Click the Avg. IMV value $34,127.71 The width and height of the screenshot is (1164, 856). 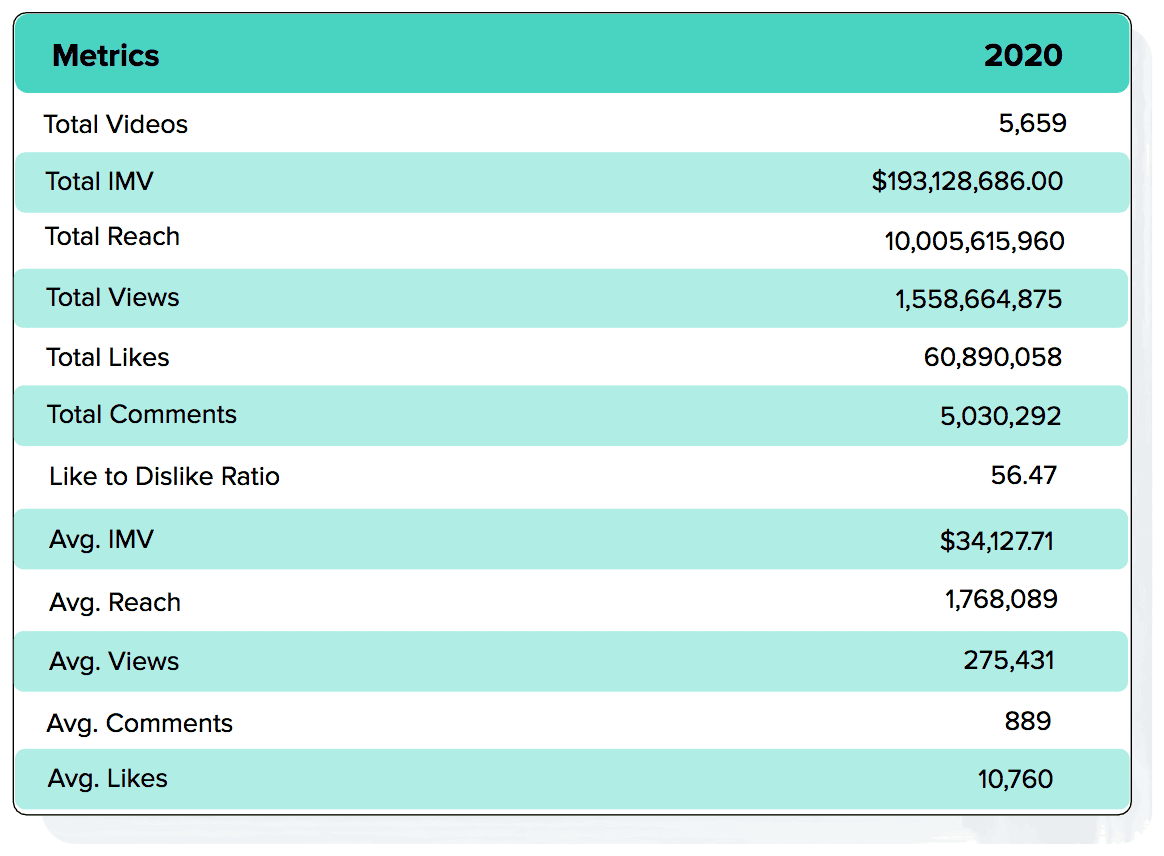(x=996, y=541)
